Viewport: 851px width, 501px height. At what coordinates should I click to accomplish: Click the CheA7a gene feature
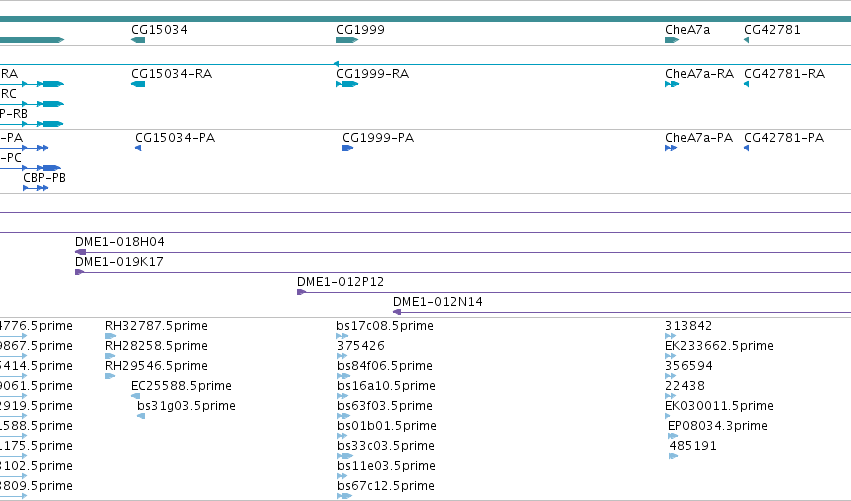click(x=672, y=40)
